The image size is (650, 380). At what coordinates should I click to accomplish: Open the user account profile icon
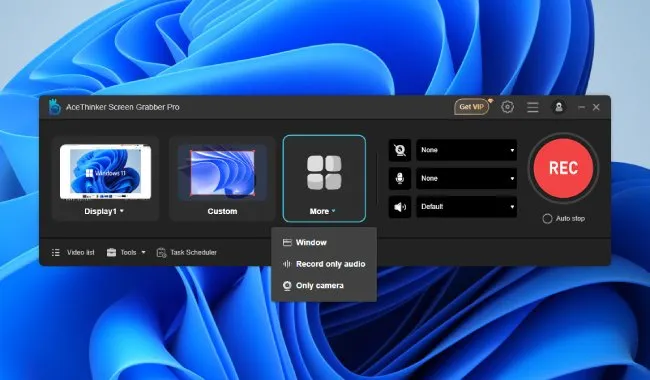click(x=559, y=107)
